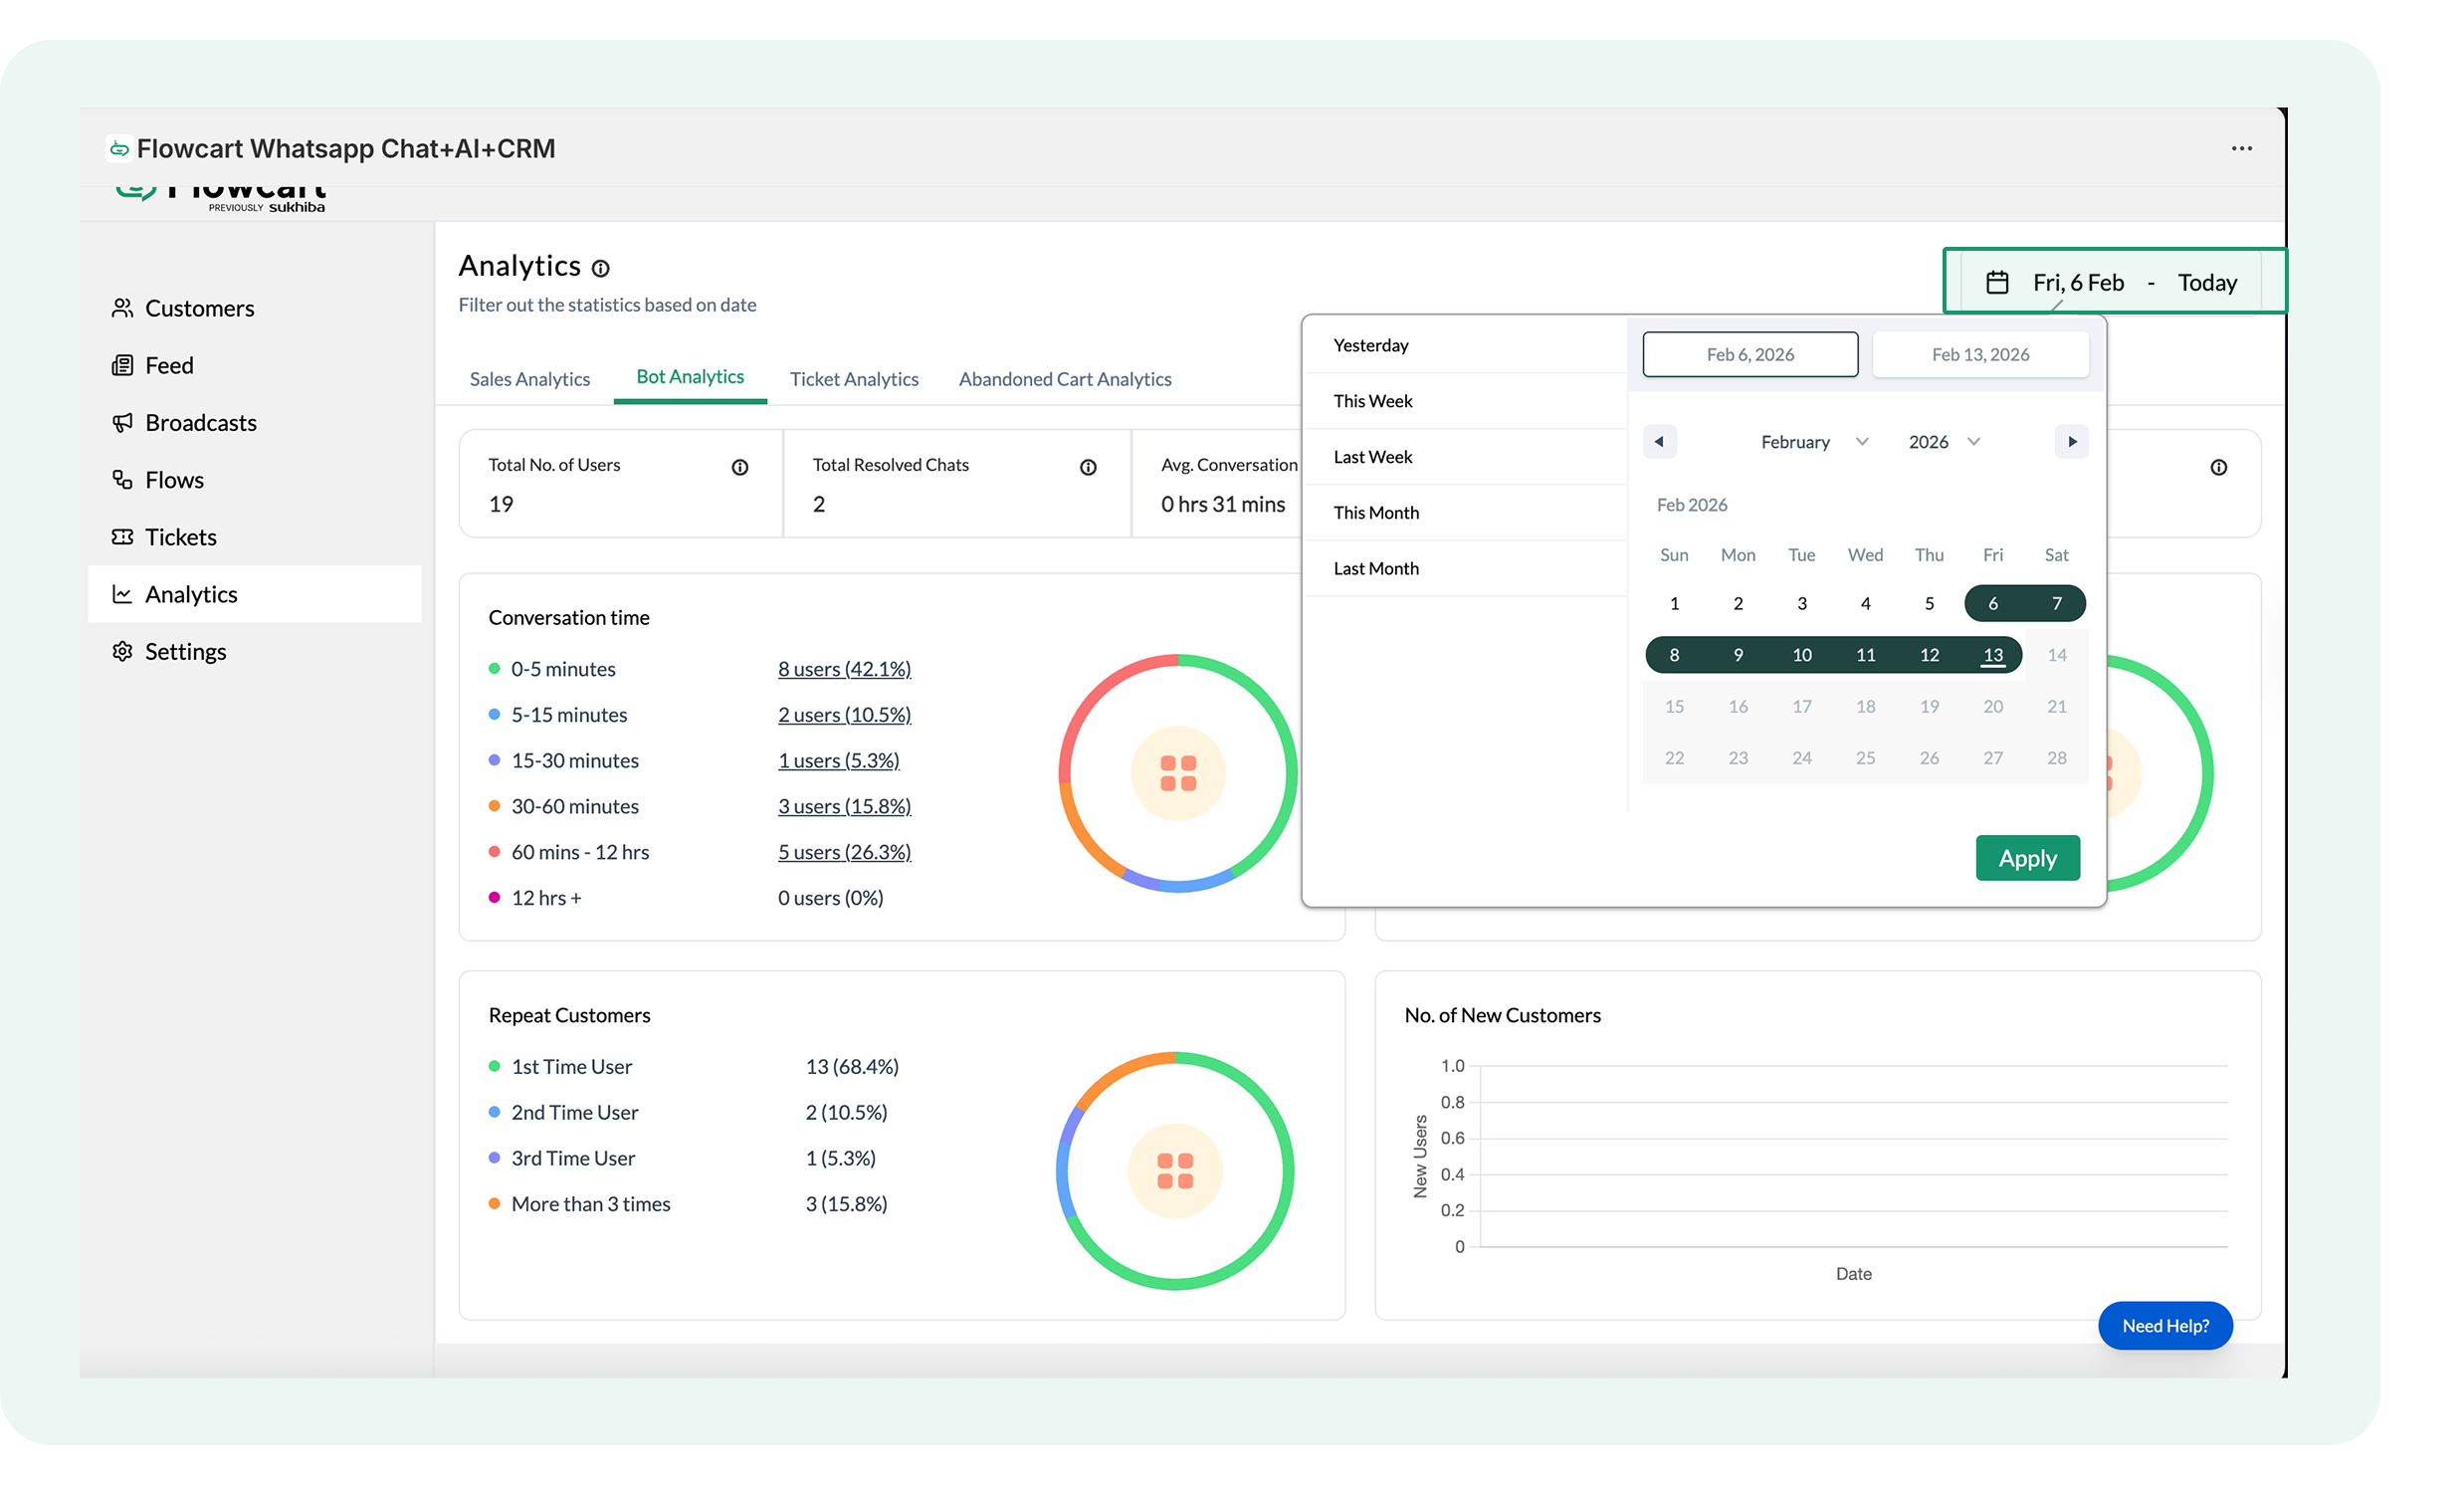The height and width of the screenshot is (1485, 2464).
Task: Open the three-dot menu at top right
Action: pos(2241,148)
